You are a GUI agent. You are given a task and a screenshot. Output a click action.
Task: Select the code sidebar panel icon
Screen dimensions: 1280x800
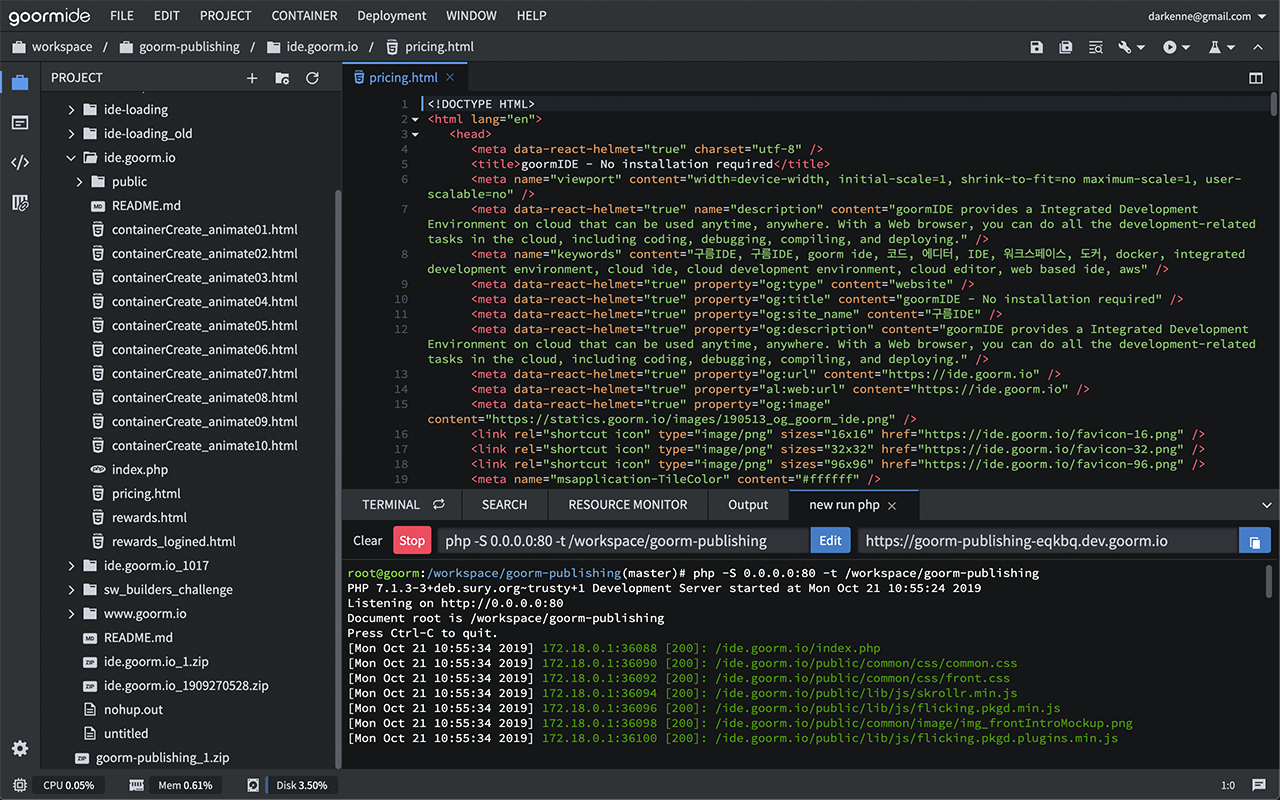pos(20,161)
